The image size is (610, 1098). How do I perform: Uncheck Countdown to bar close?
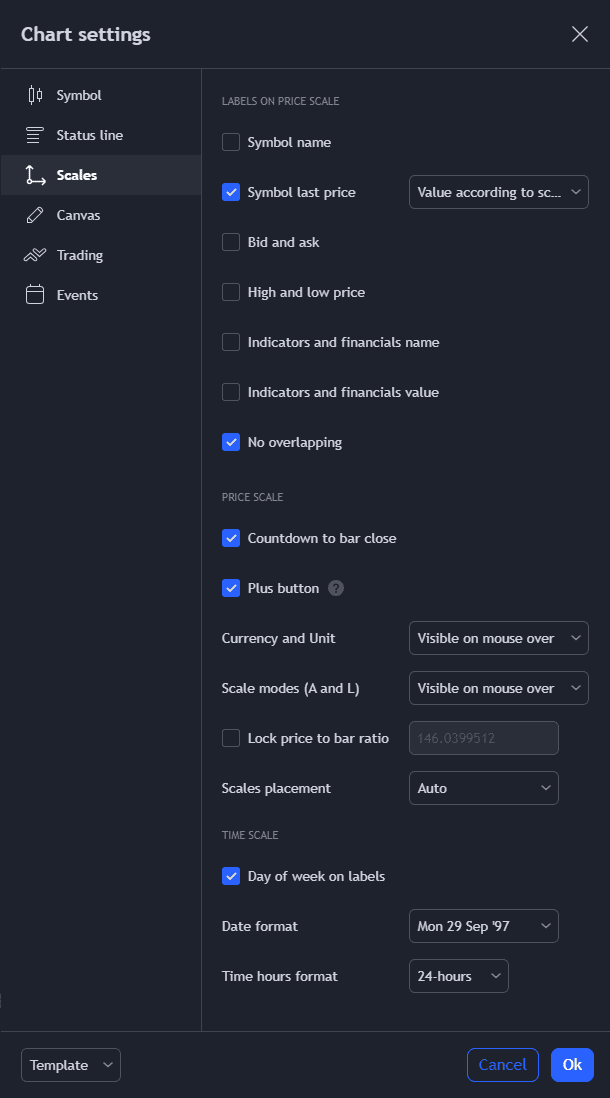231,538
